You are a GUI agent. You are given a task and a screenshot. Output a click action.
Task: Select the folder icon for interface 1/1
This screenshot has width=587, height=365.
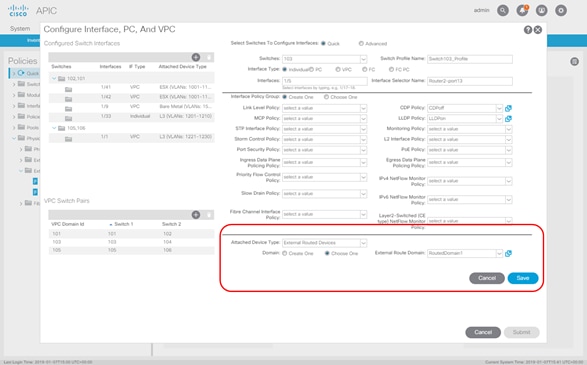pos(69,139)
